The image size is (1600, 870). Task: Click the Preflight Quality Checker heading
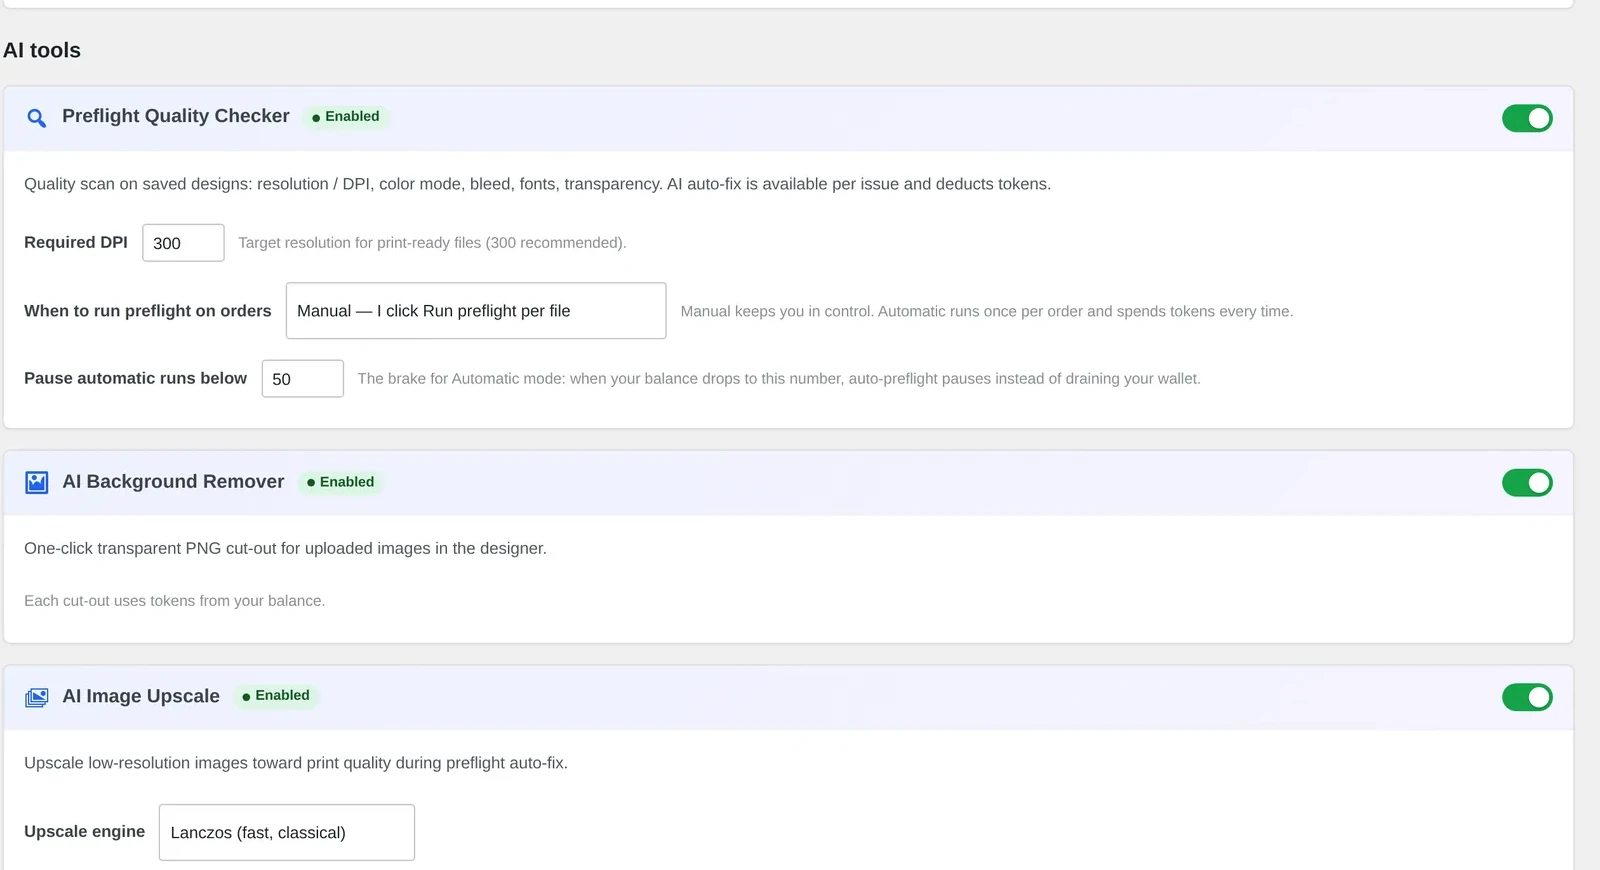click(x=176, y=116)
